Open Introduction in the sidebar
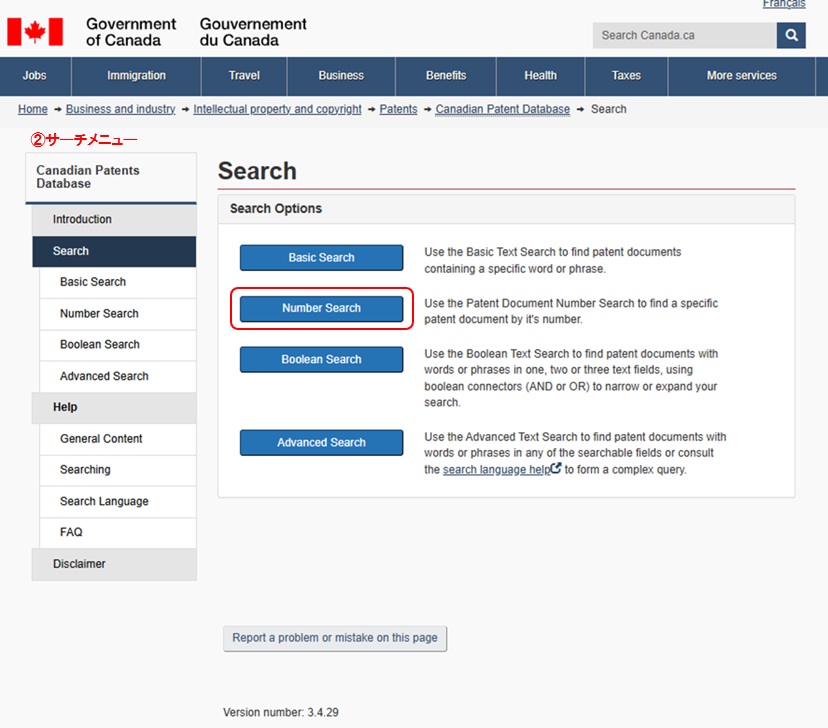Viewport: 828px width, 728px height. [82, 219]
